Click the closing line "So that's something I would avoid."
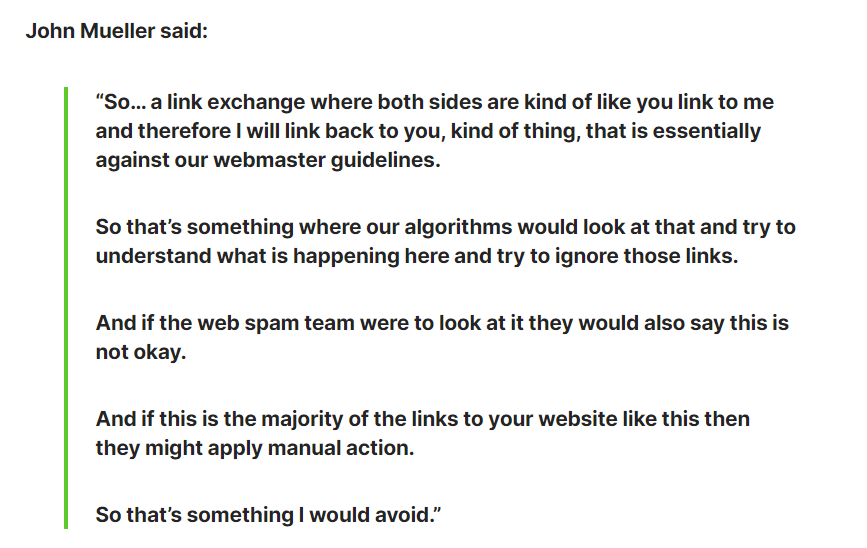Viewport: 867px width, 548px height. tap(269, 515)
